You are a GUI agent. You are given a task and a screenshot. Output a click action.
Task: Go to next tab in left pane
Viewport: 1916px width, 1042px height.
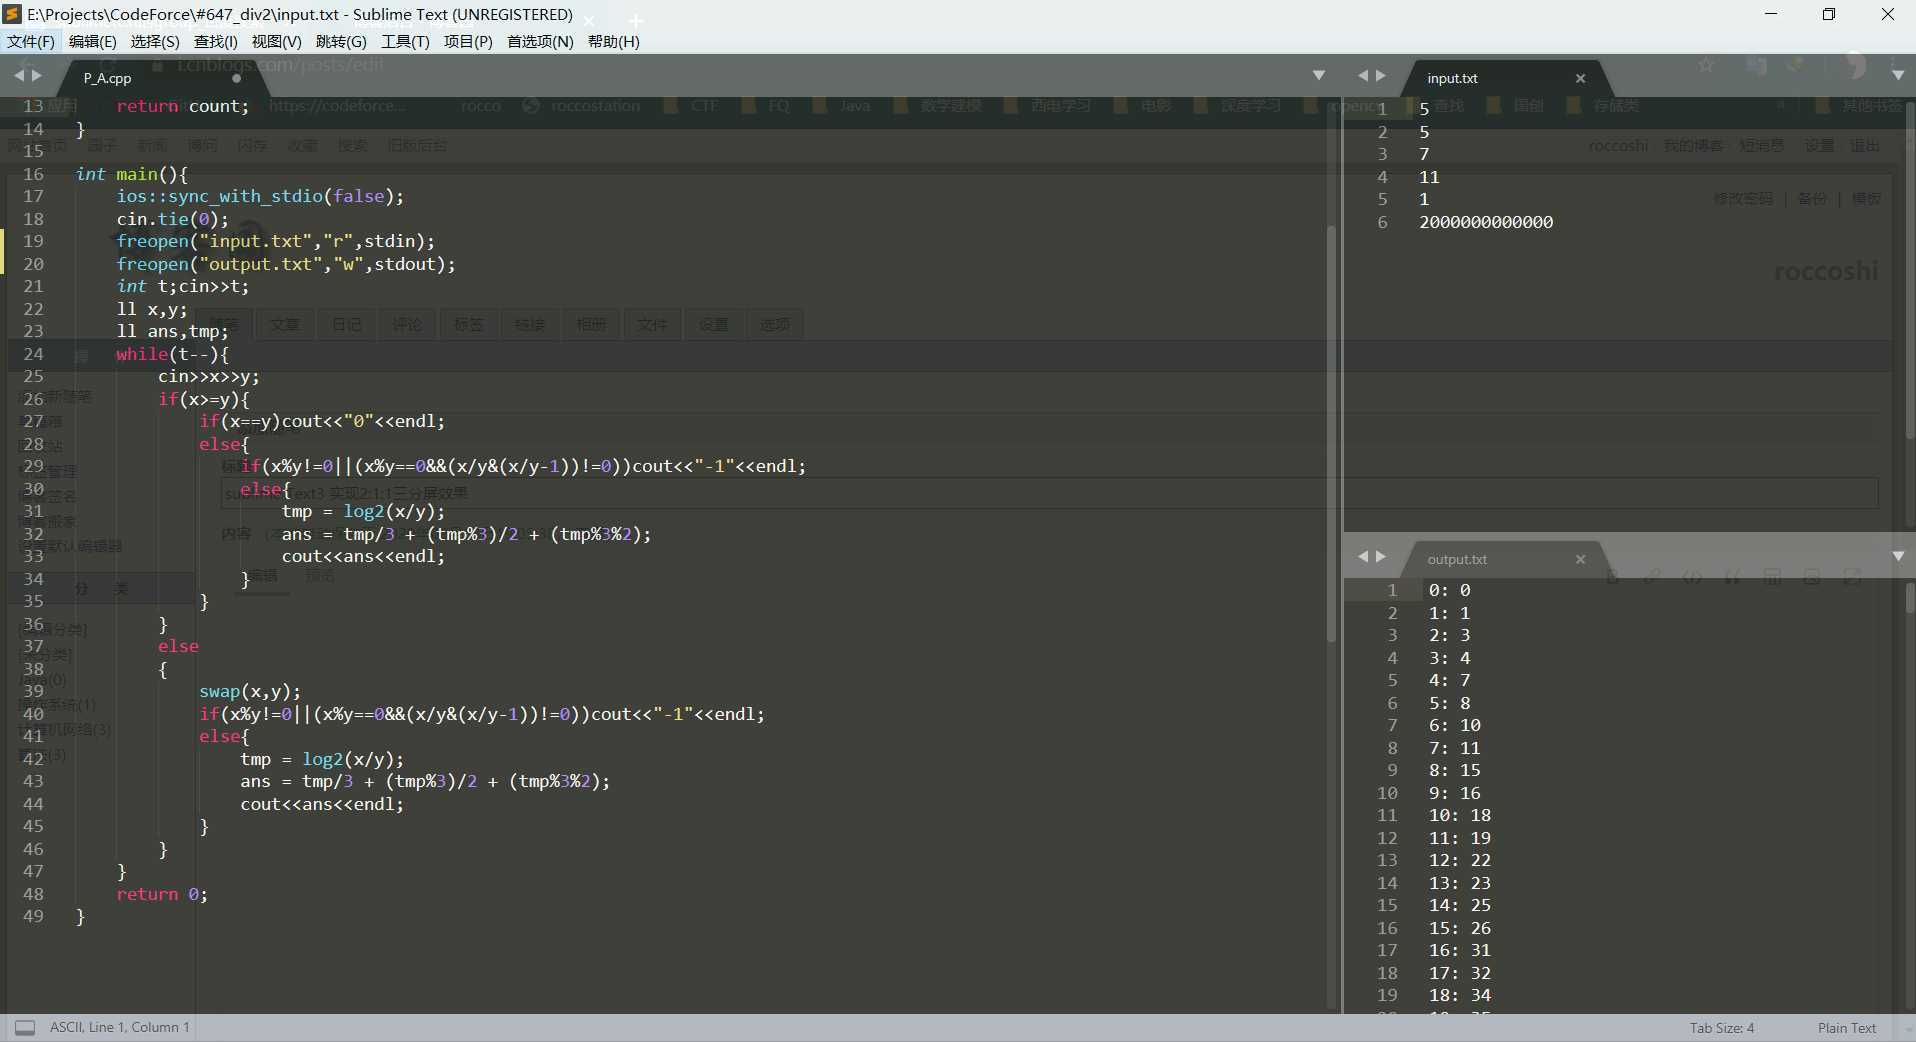click(37, 75)
